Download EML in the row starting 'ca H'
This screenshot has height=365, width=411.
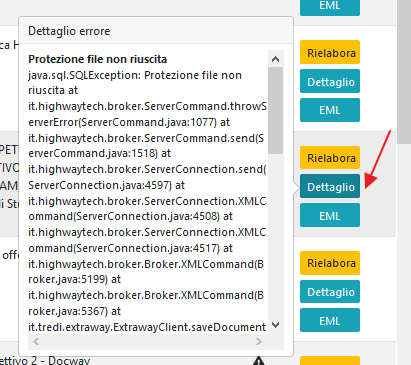330,110
